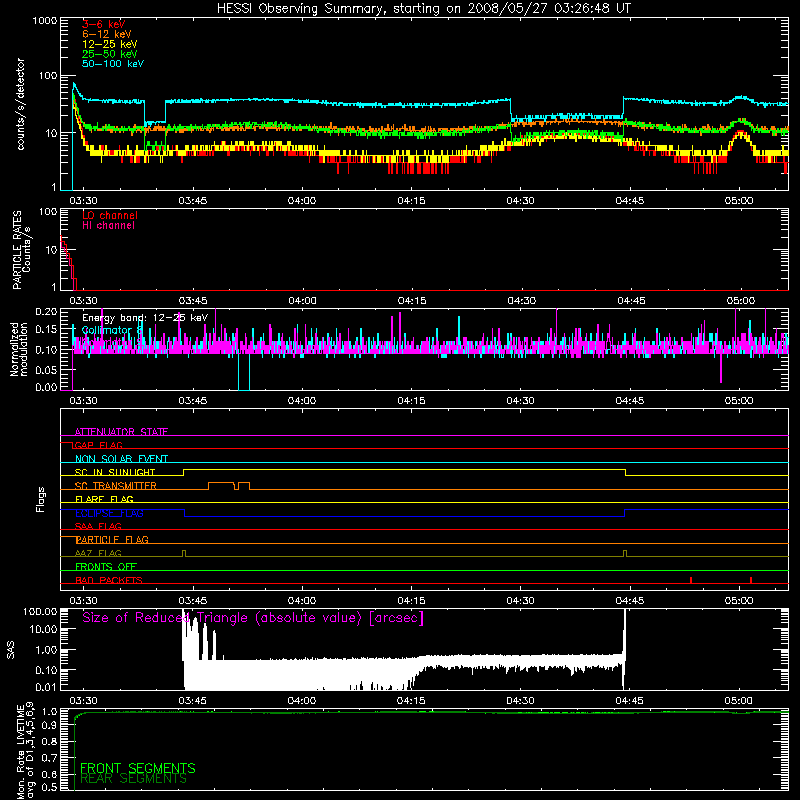Click 04:30 tick under the modulation panel
Image resolution: width=800 pixels, height=800 pixels.
(520, 401)
